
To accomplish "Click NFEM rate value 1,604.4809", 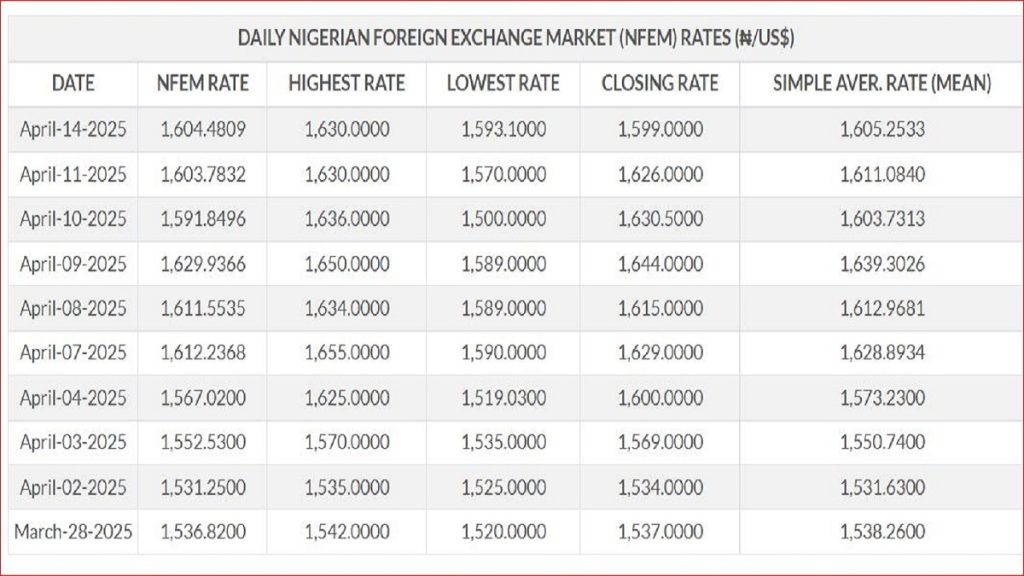I will (202, 130).
